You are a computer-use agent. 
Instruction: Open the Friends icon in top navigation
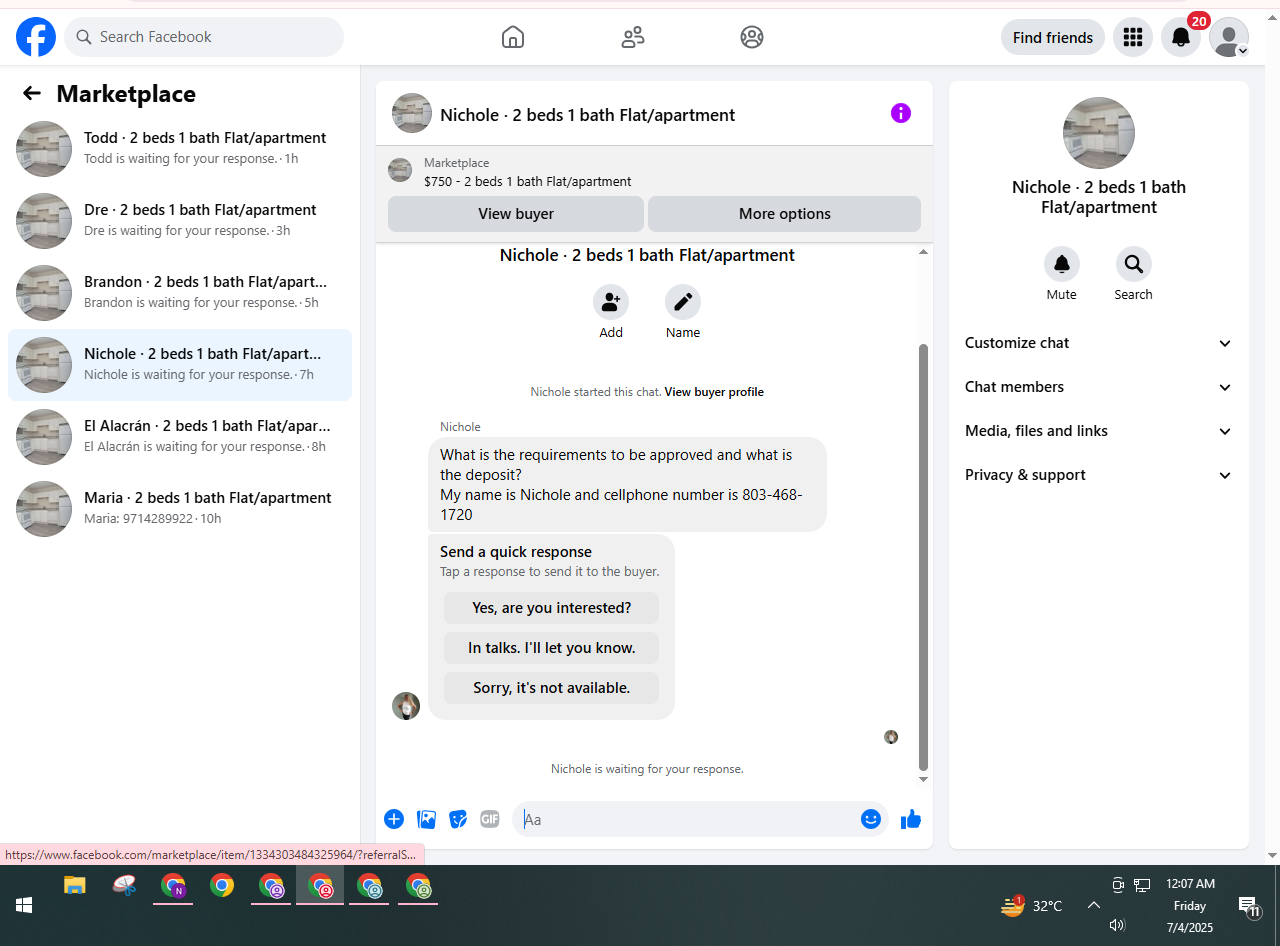coord(633,37)
